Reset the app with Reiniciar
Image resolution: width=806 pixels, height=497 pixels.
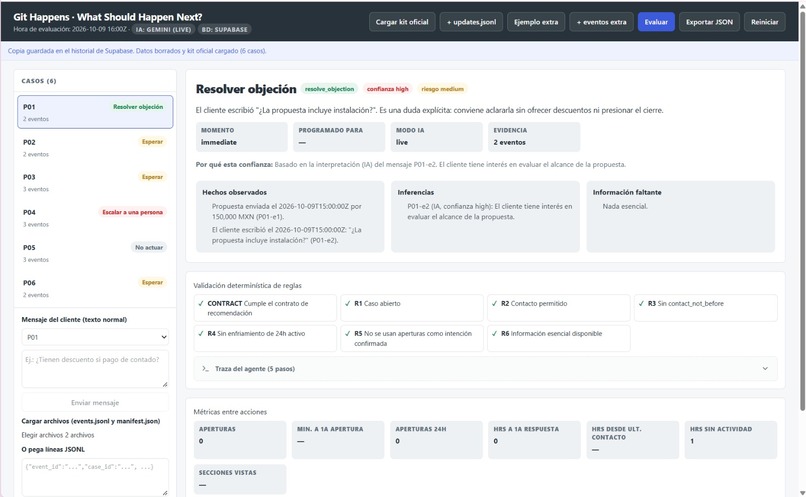(x=764, y=22)
